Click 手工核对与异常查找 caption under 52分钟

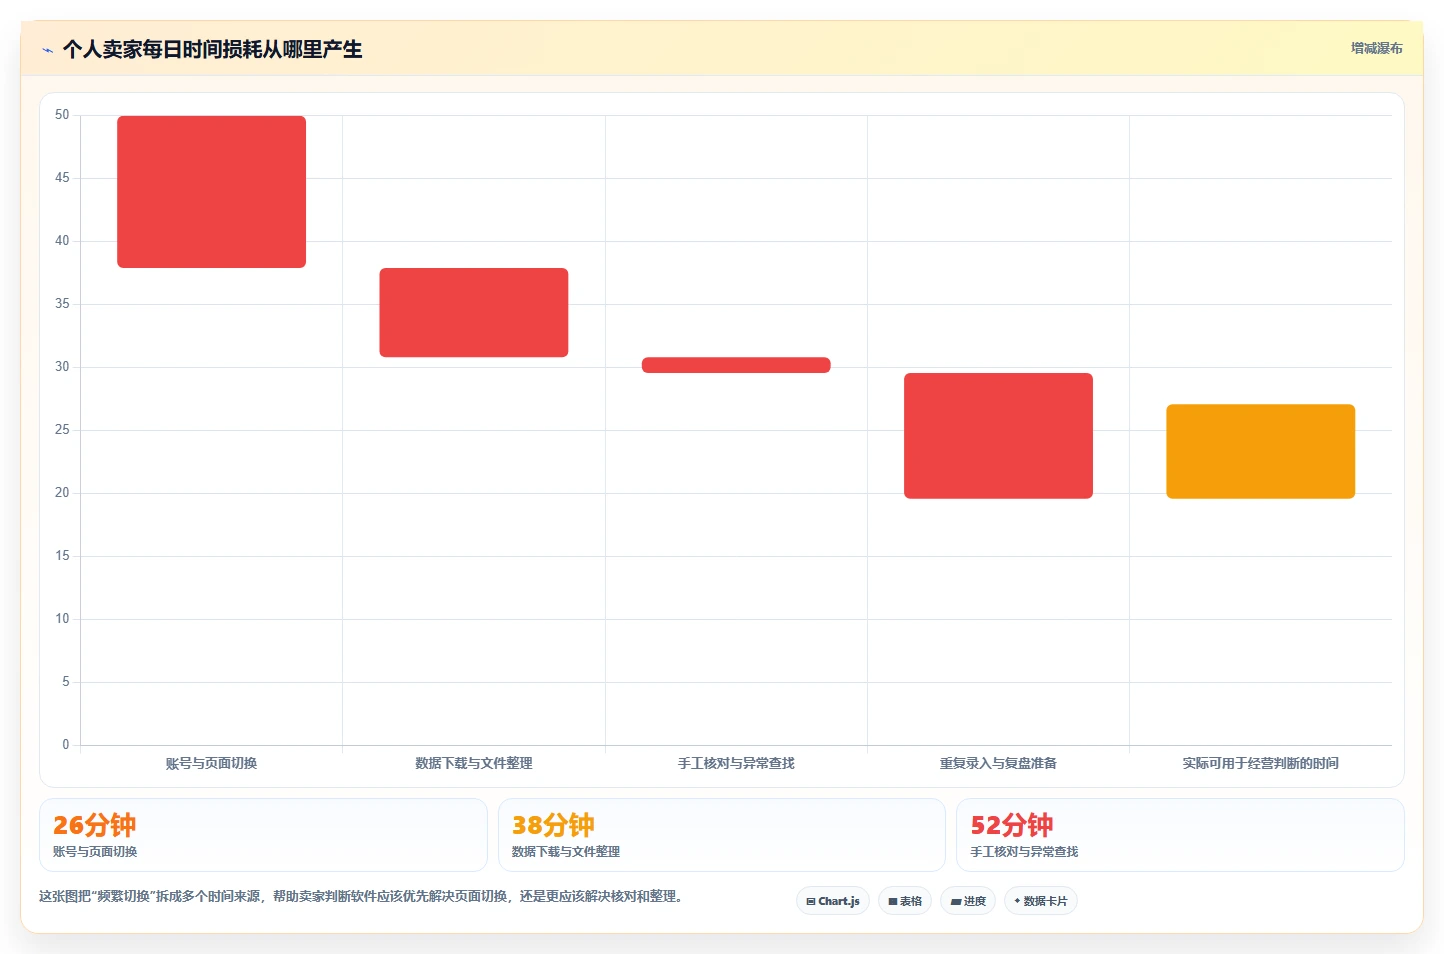1024,852
